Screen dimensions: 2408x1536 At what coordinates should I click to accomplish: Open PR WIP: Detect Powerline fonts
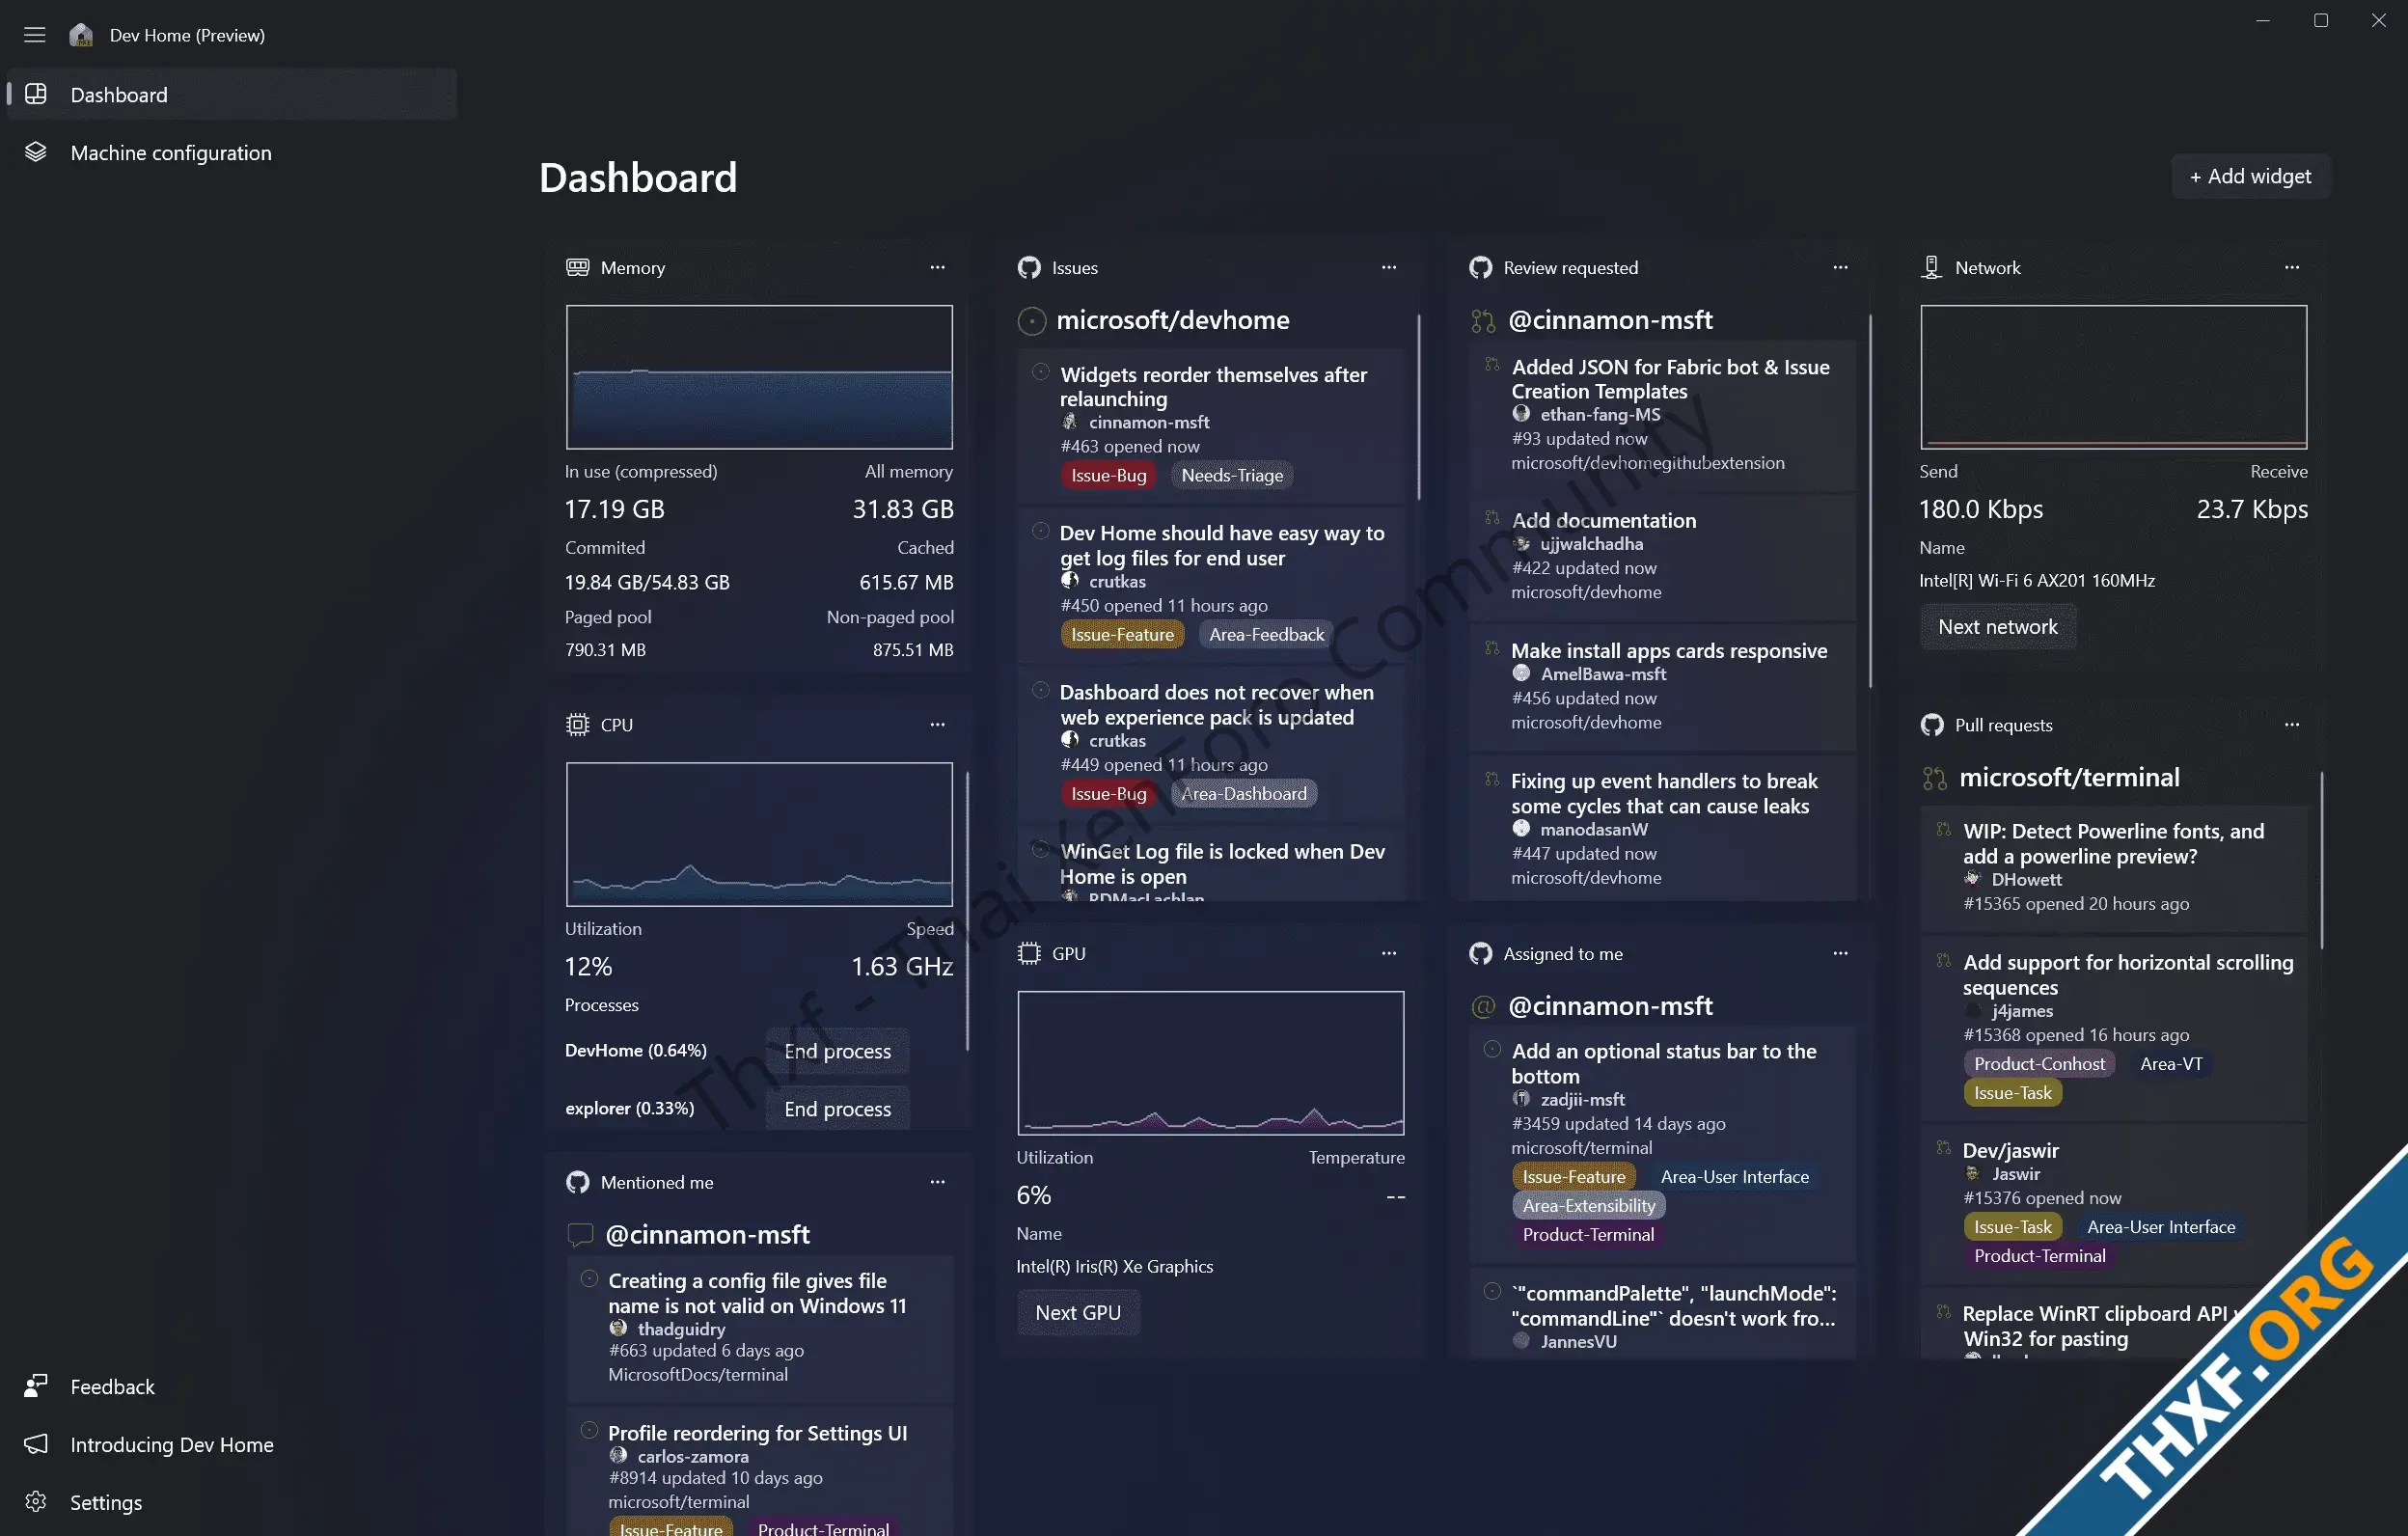coord(2114,868)
